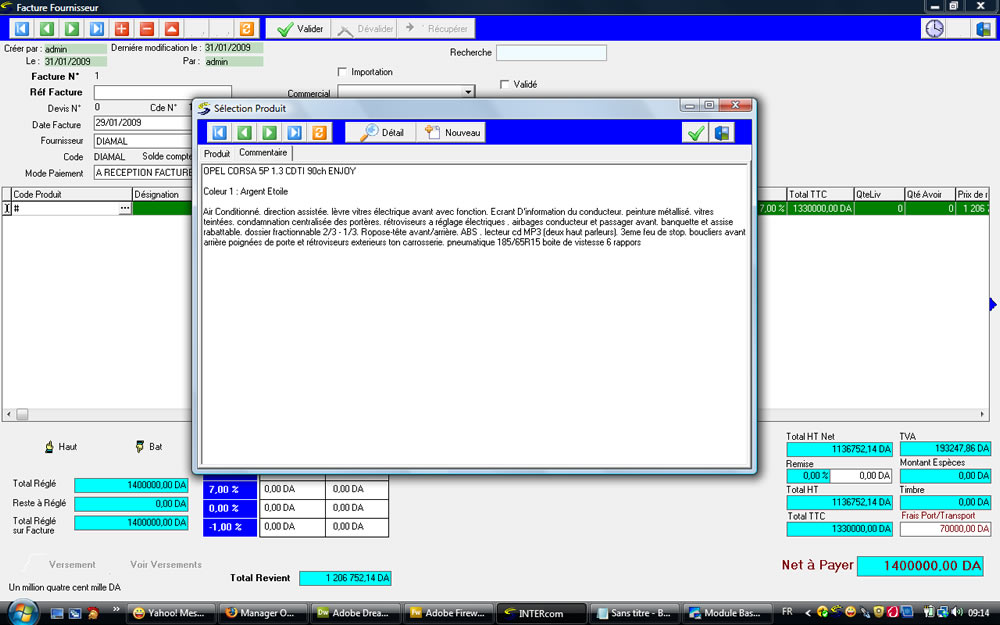Go to next product in Sélection Produit
Screen dimensions: 1000x625
(270, 133)
